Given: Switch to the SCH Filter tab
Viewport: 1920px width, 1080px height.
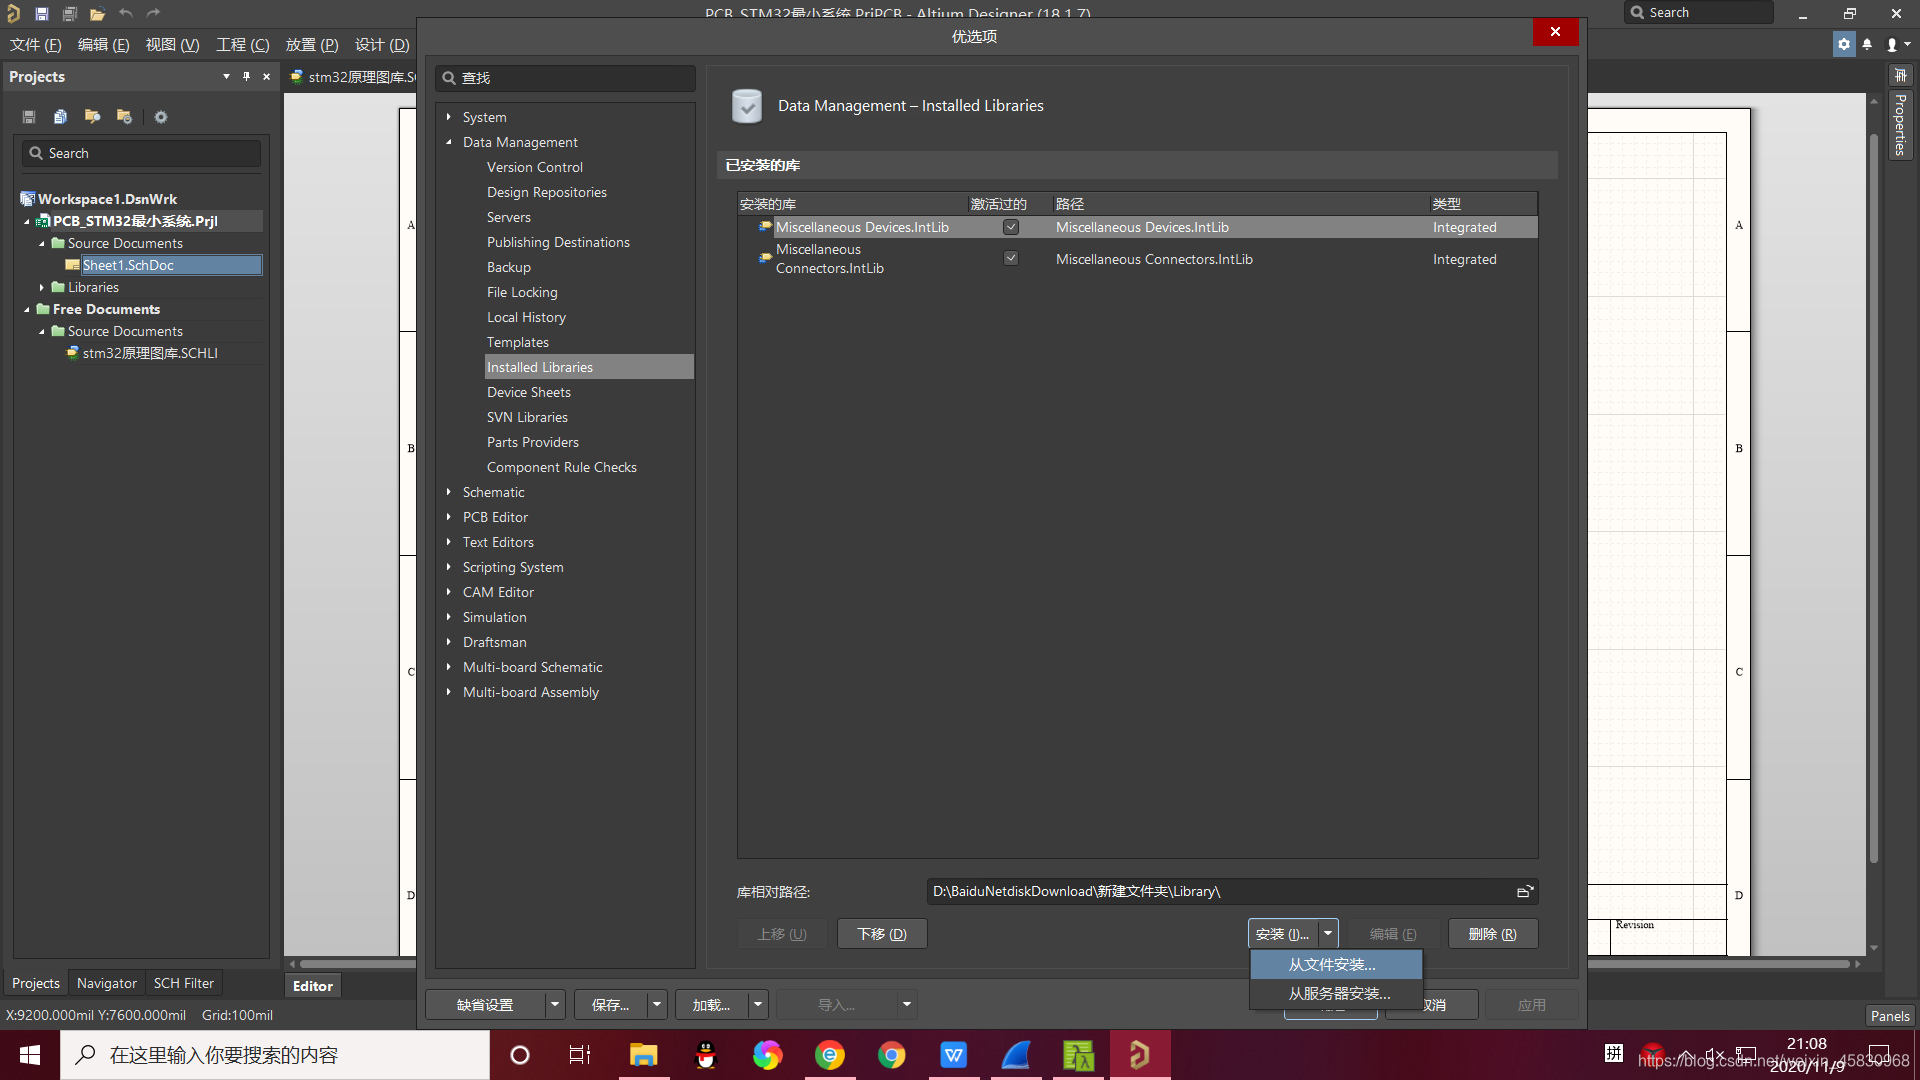Looking at the screenshot, I should [183, 983].
